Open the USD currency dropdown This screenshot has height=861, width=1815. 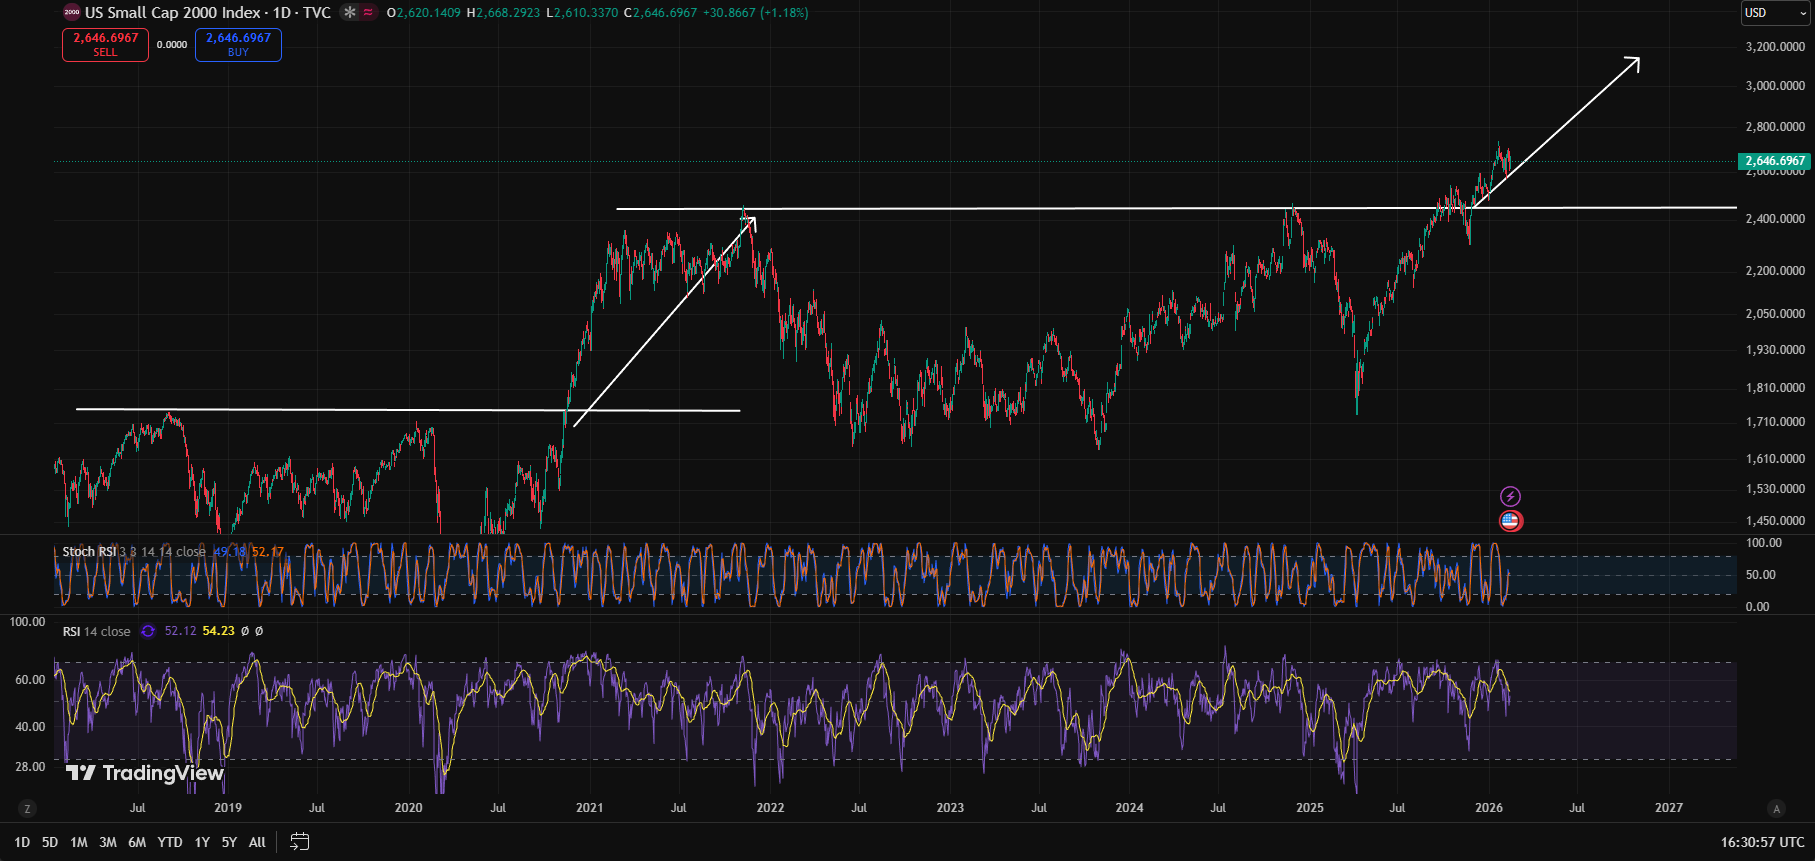coord(1775,13)
